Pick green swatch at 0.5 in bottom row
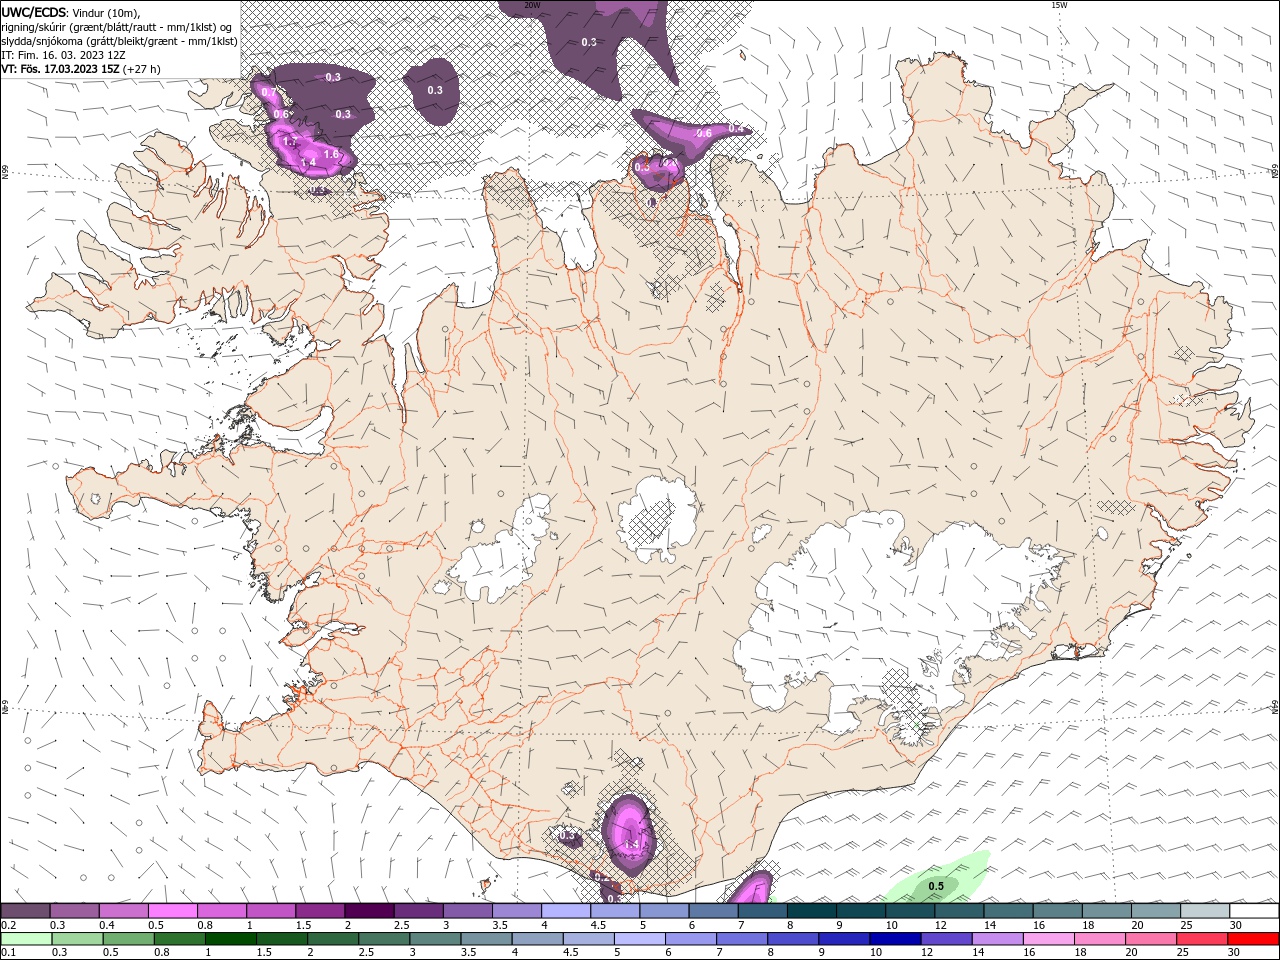Image resolution: width=1280 pixels, height=960 pixels. 128,939
